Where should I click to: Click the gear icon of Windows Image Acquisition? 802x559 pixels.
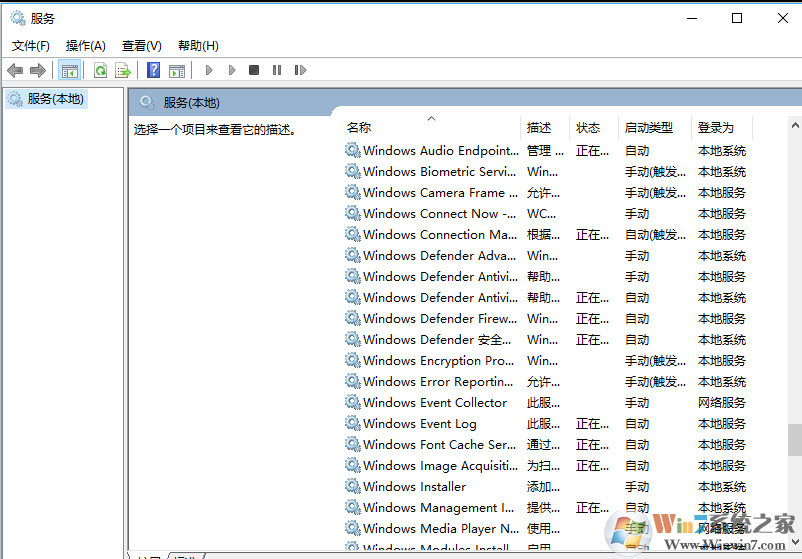(x=352, y=465)
